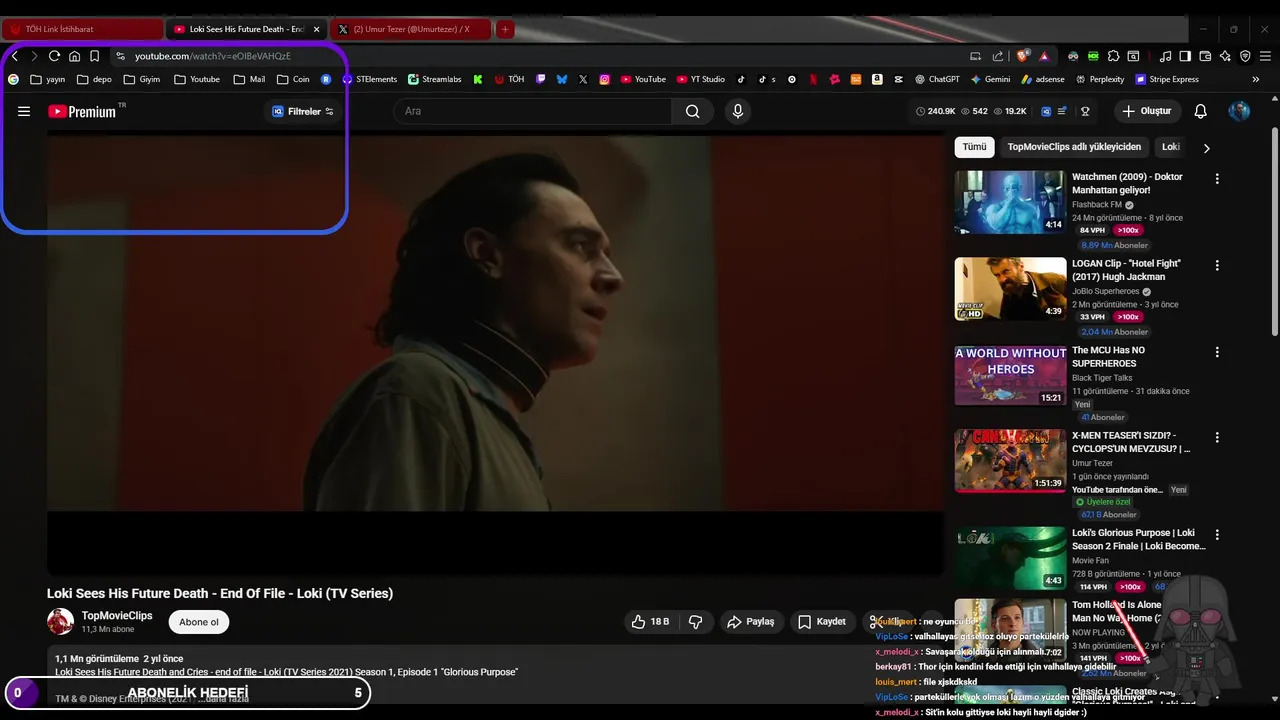Share this page via address bar icon

coord(998,56)
